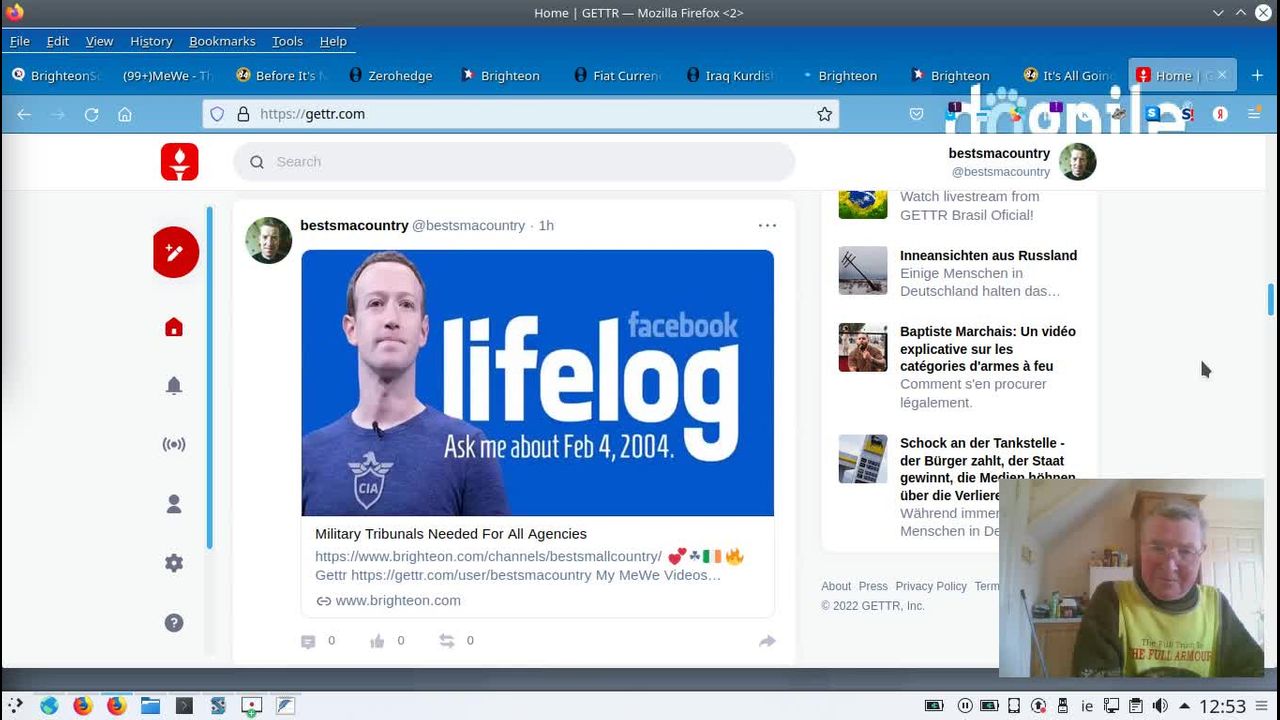Open the Home icon in GETTR sidebar
Viewport: 1280px width, 720px height.
click(174, 328)
